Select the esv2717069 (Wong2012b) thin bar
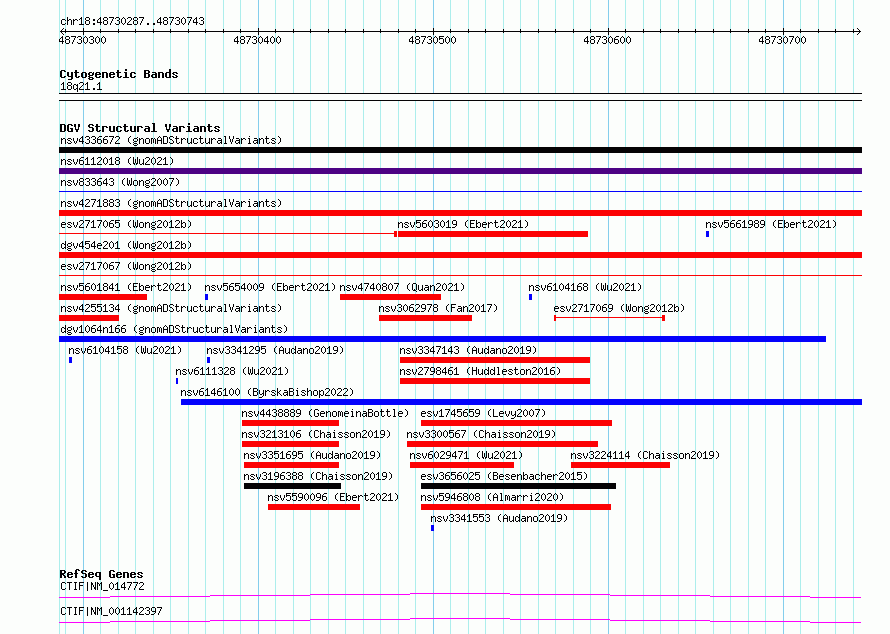 (x=610, y=318)
